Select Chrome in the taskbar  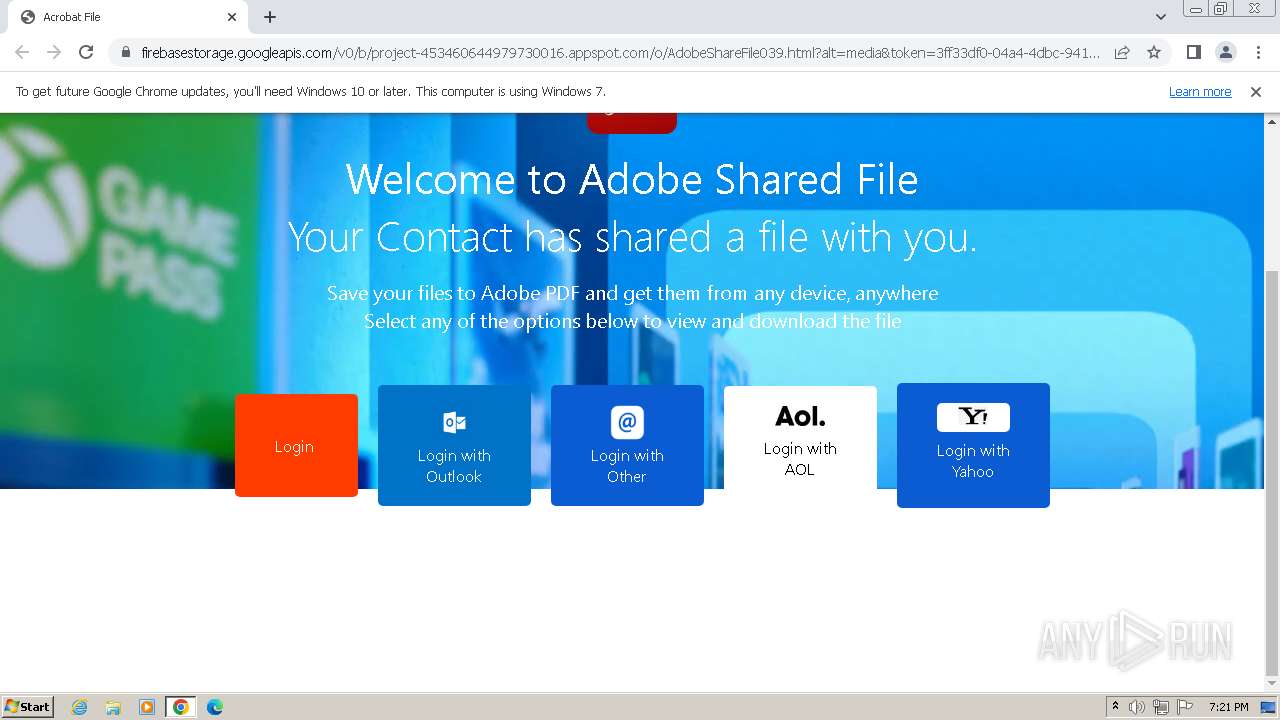click(181, 707)
